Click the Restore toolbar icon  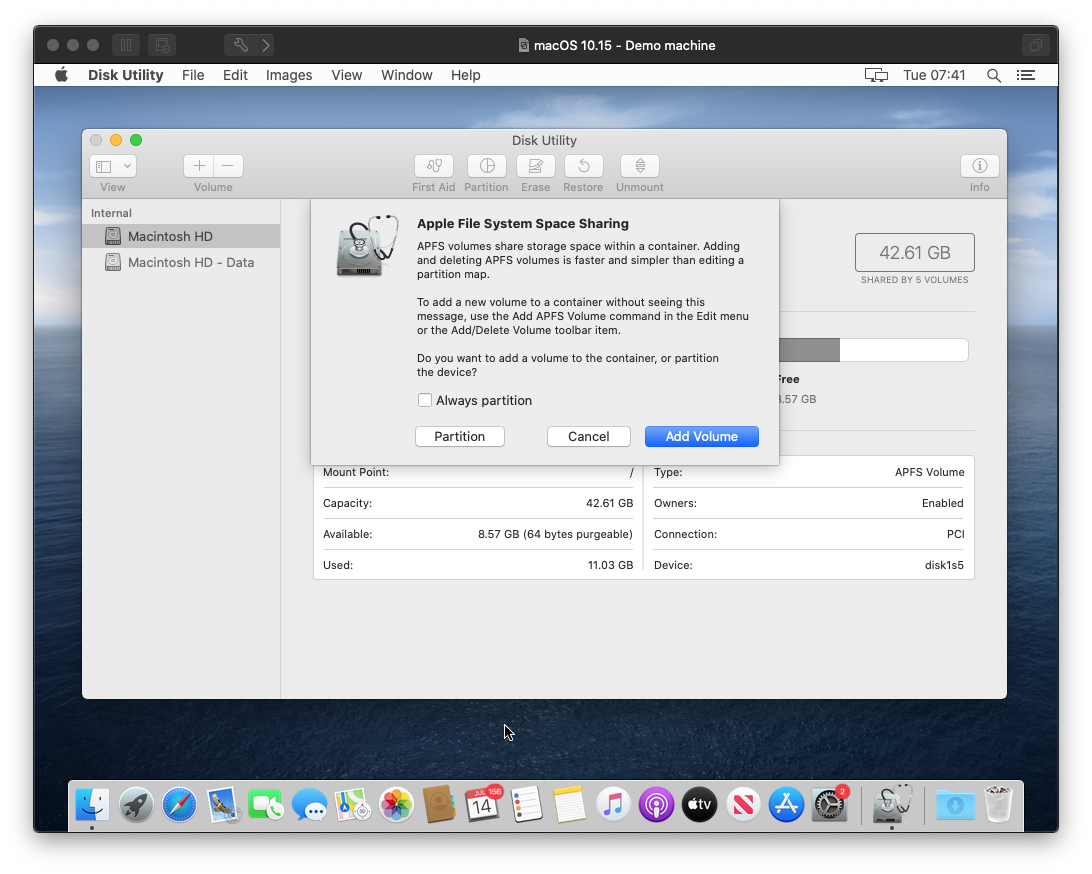(584, 166)
